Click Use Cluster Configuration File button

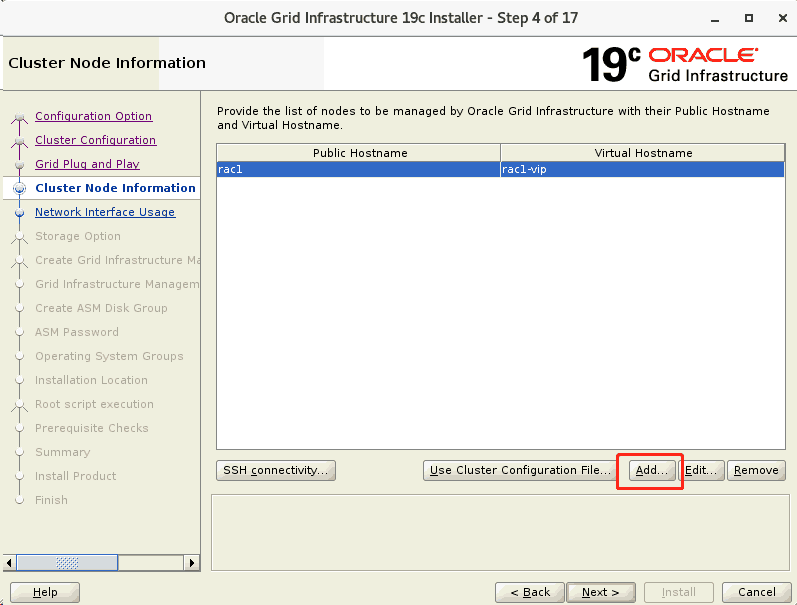(x=520, y=470)
